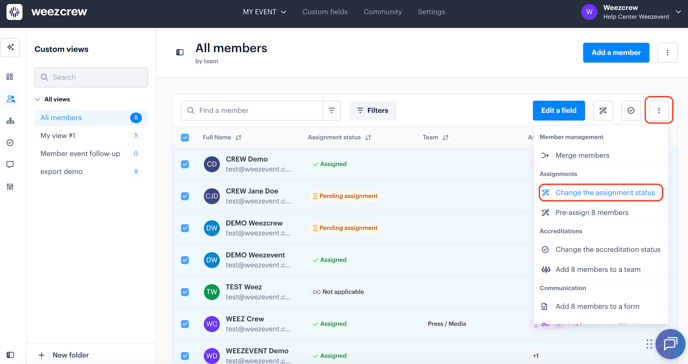Open the assignment wand icon beside Edit a field
This screenshot has width=688, height=364.
coord(603,111)
